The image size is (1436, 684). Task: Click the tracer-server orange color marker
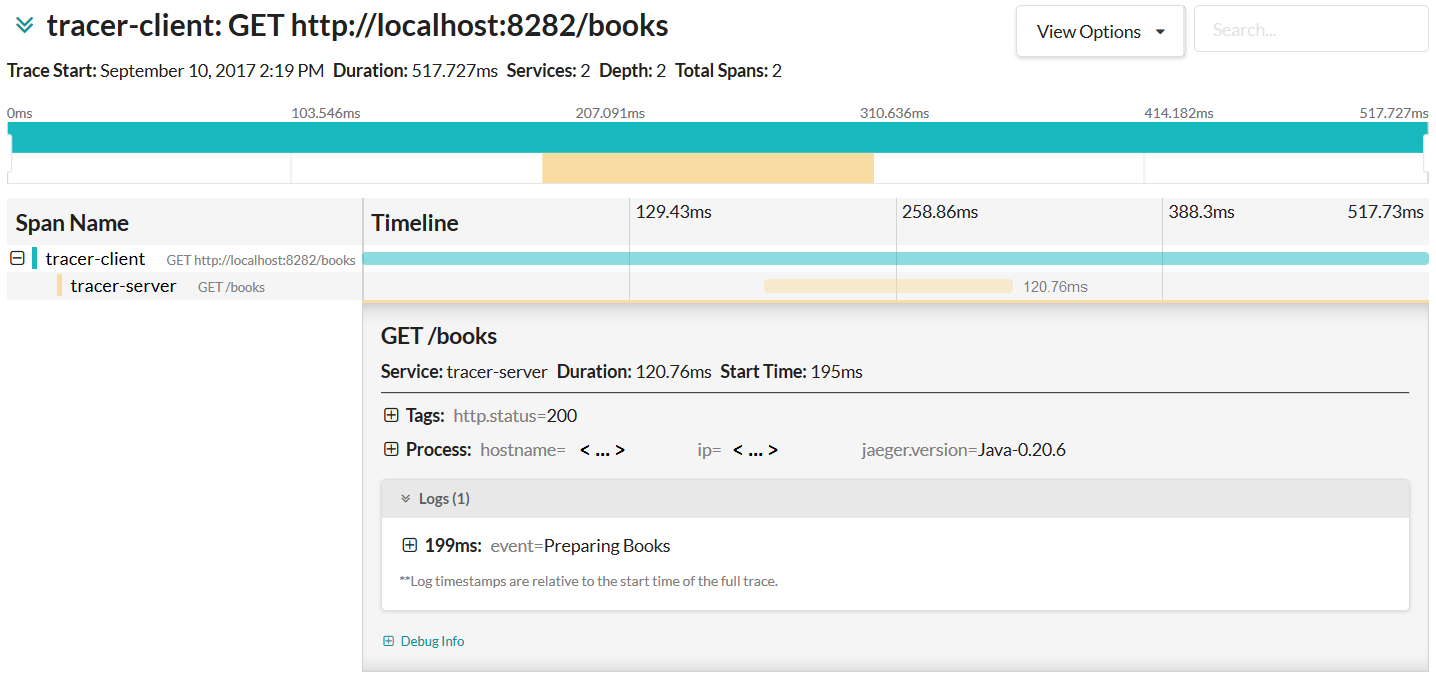coord(60,286)
